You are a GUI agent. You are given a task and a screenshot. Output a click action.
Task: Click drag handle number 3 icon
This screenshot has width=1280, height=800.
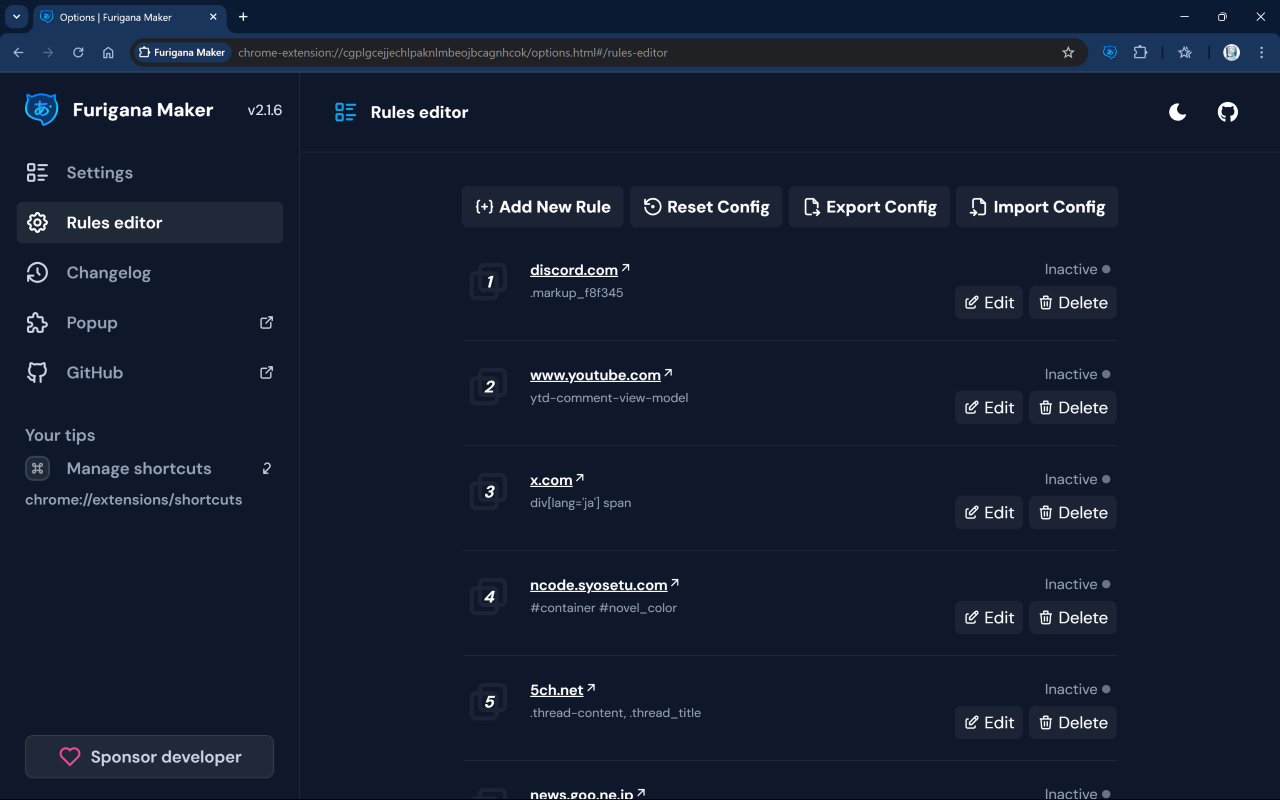point(489,492)
